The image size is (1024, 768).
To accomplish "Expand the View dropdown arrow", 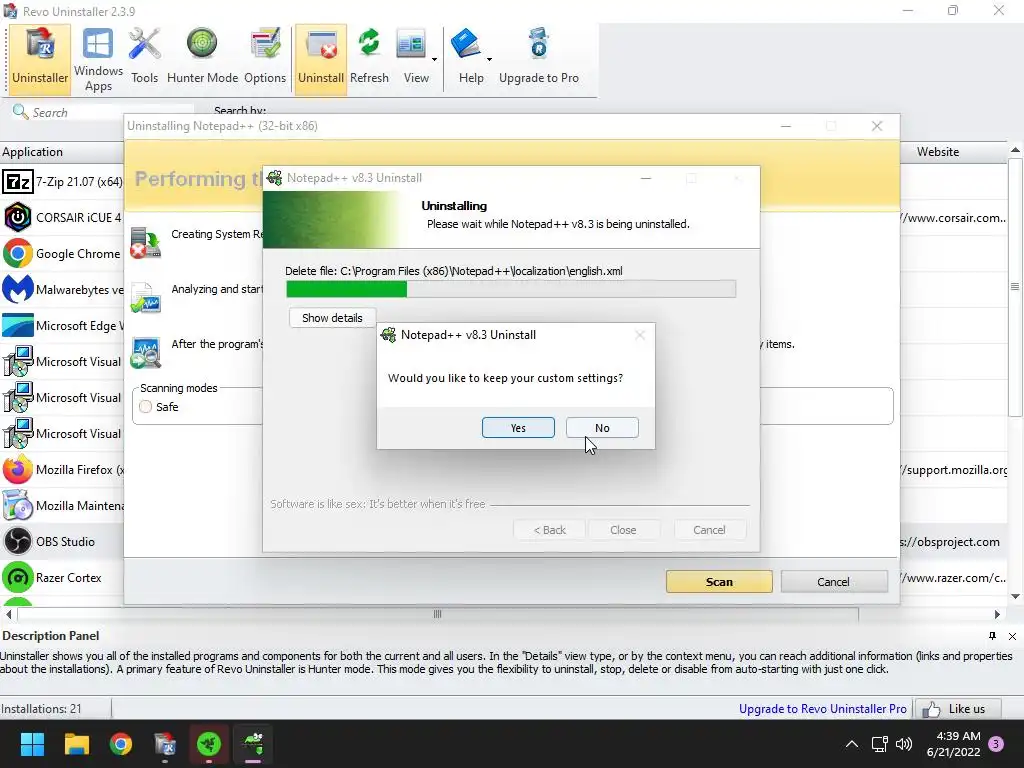I will tap(434, 59).
